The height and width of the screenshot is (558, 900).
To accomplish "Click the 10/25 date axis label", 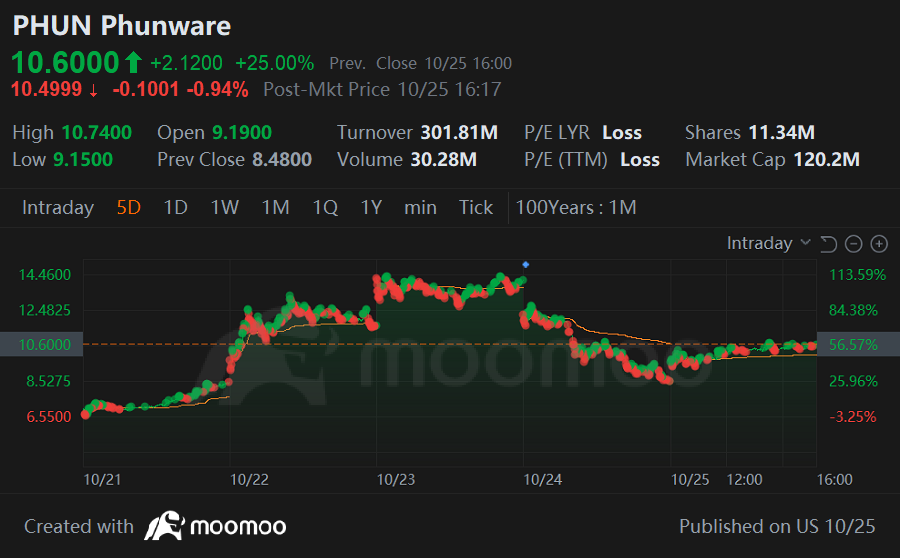I will [690, 479].
